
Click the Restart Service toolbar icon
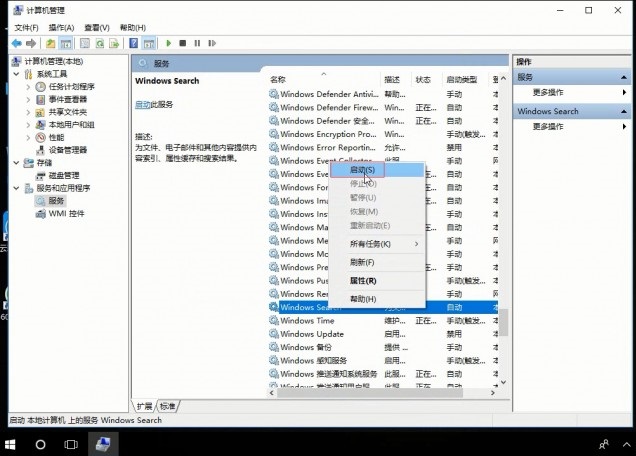tap(212, 43)
